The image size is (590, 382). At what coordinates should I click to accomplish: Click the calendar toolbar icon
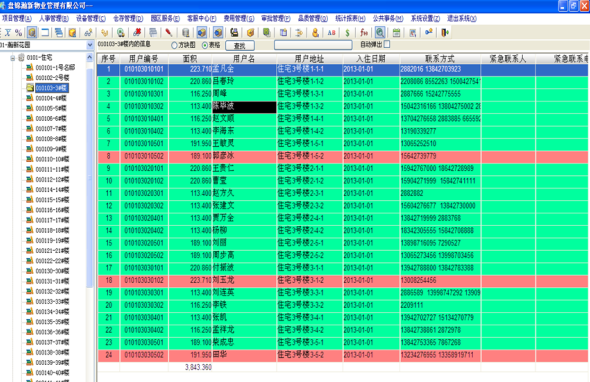396,33
